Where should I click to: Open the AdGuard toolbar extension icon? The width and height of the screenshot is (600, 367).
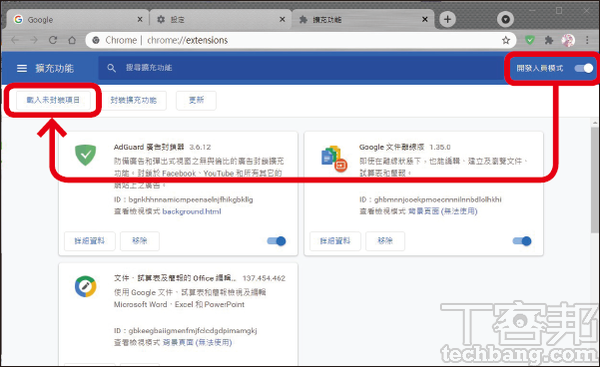pos(530,40)
